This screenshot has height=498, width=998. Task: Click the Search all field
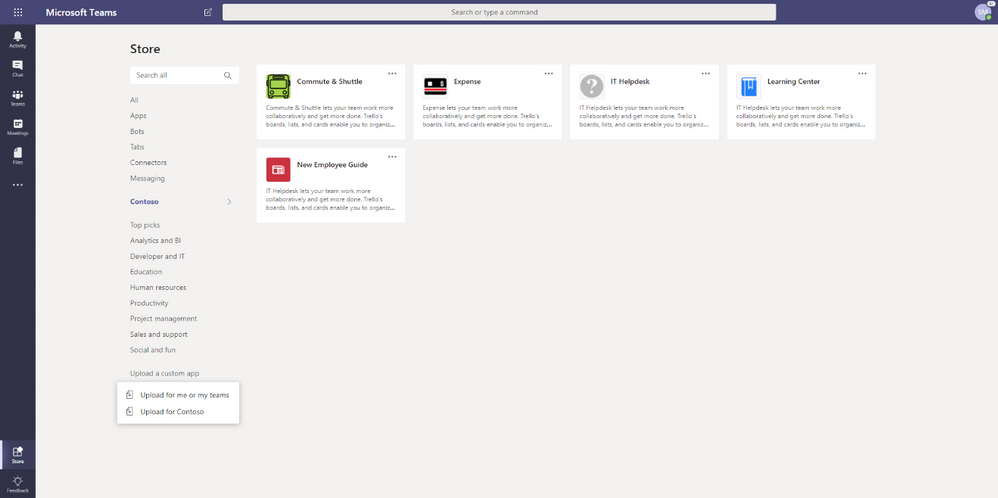coord(185,75)
